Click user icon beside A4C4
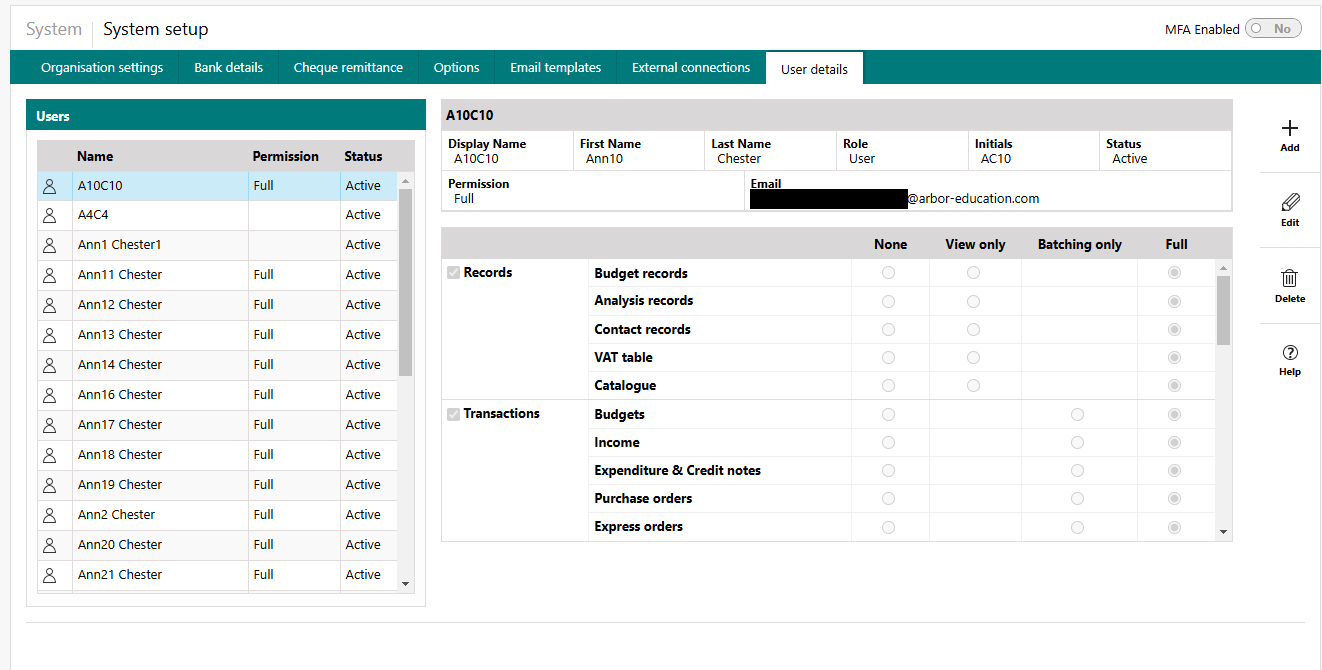The image size is (1322, 670). 49,215
